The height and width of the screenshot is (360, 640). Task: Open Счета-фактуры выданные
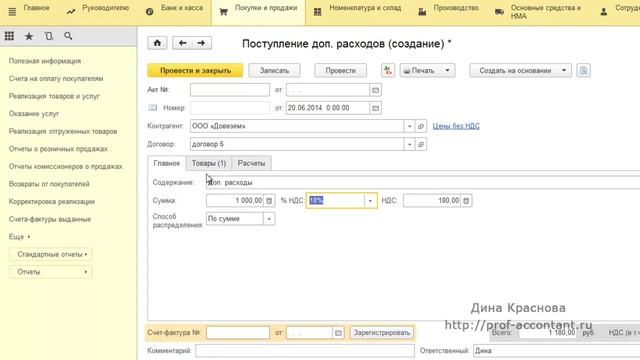50,219
